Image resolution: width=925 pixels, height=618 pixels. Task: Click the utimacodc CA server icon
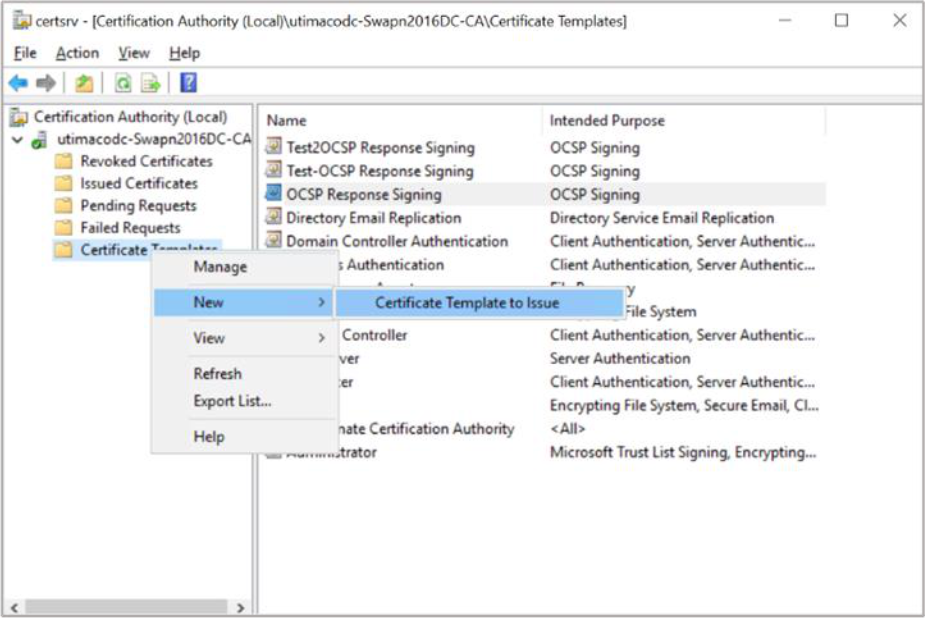tap(40, 139)
